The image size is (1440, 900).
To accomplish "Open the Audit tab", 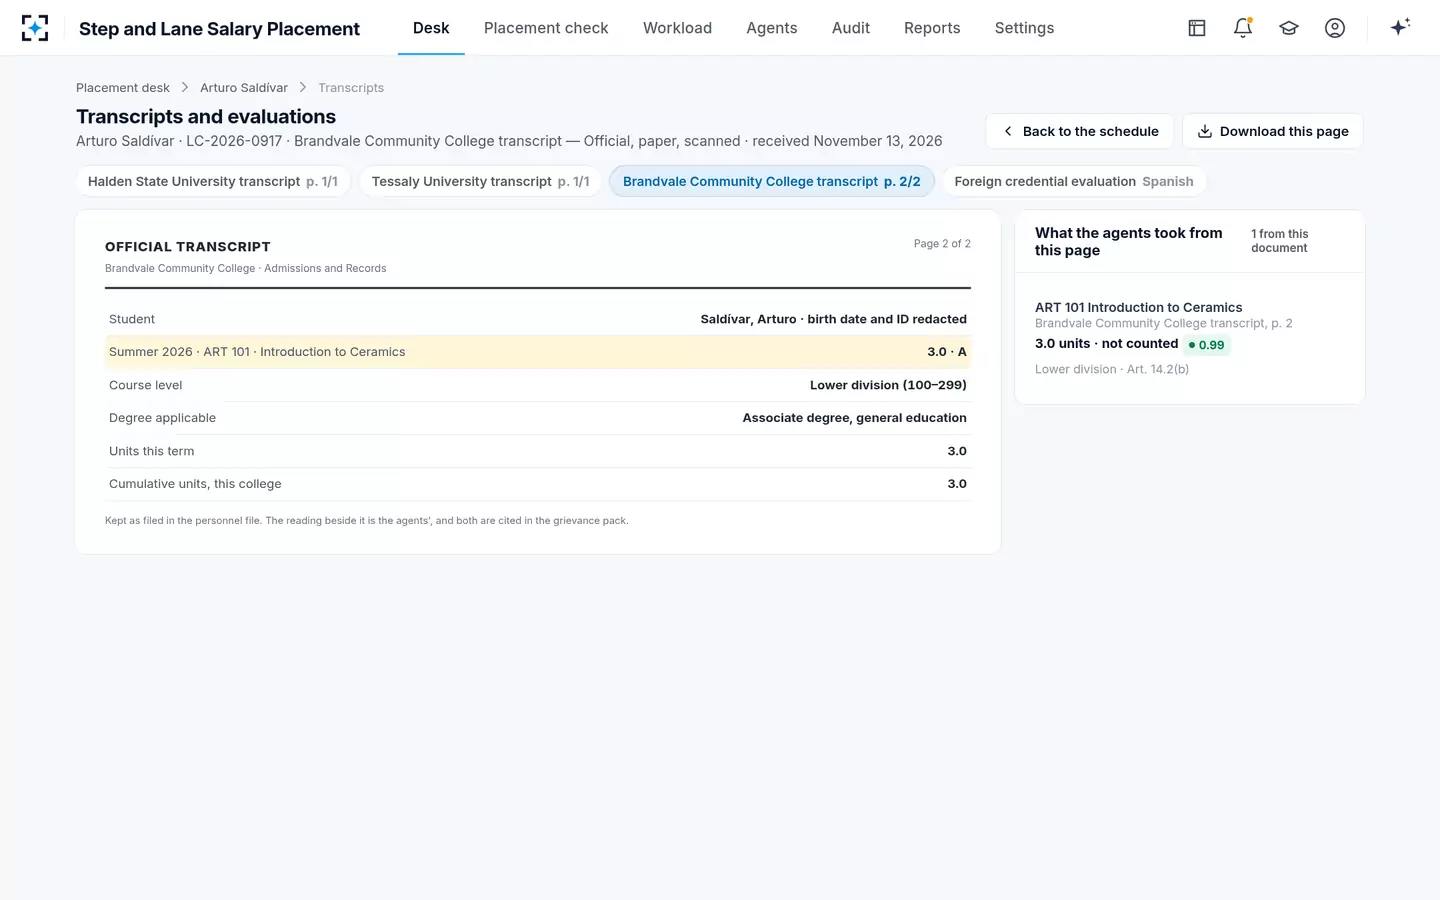I will coord(851,28).
